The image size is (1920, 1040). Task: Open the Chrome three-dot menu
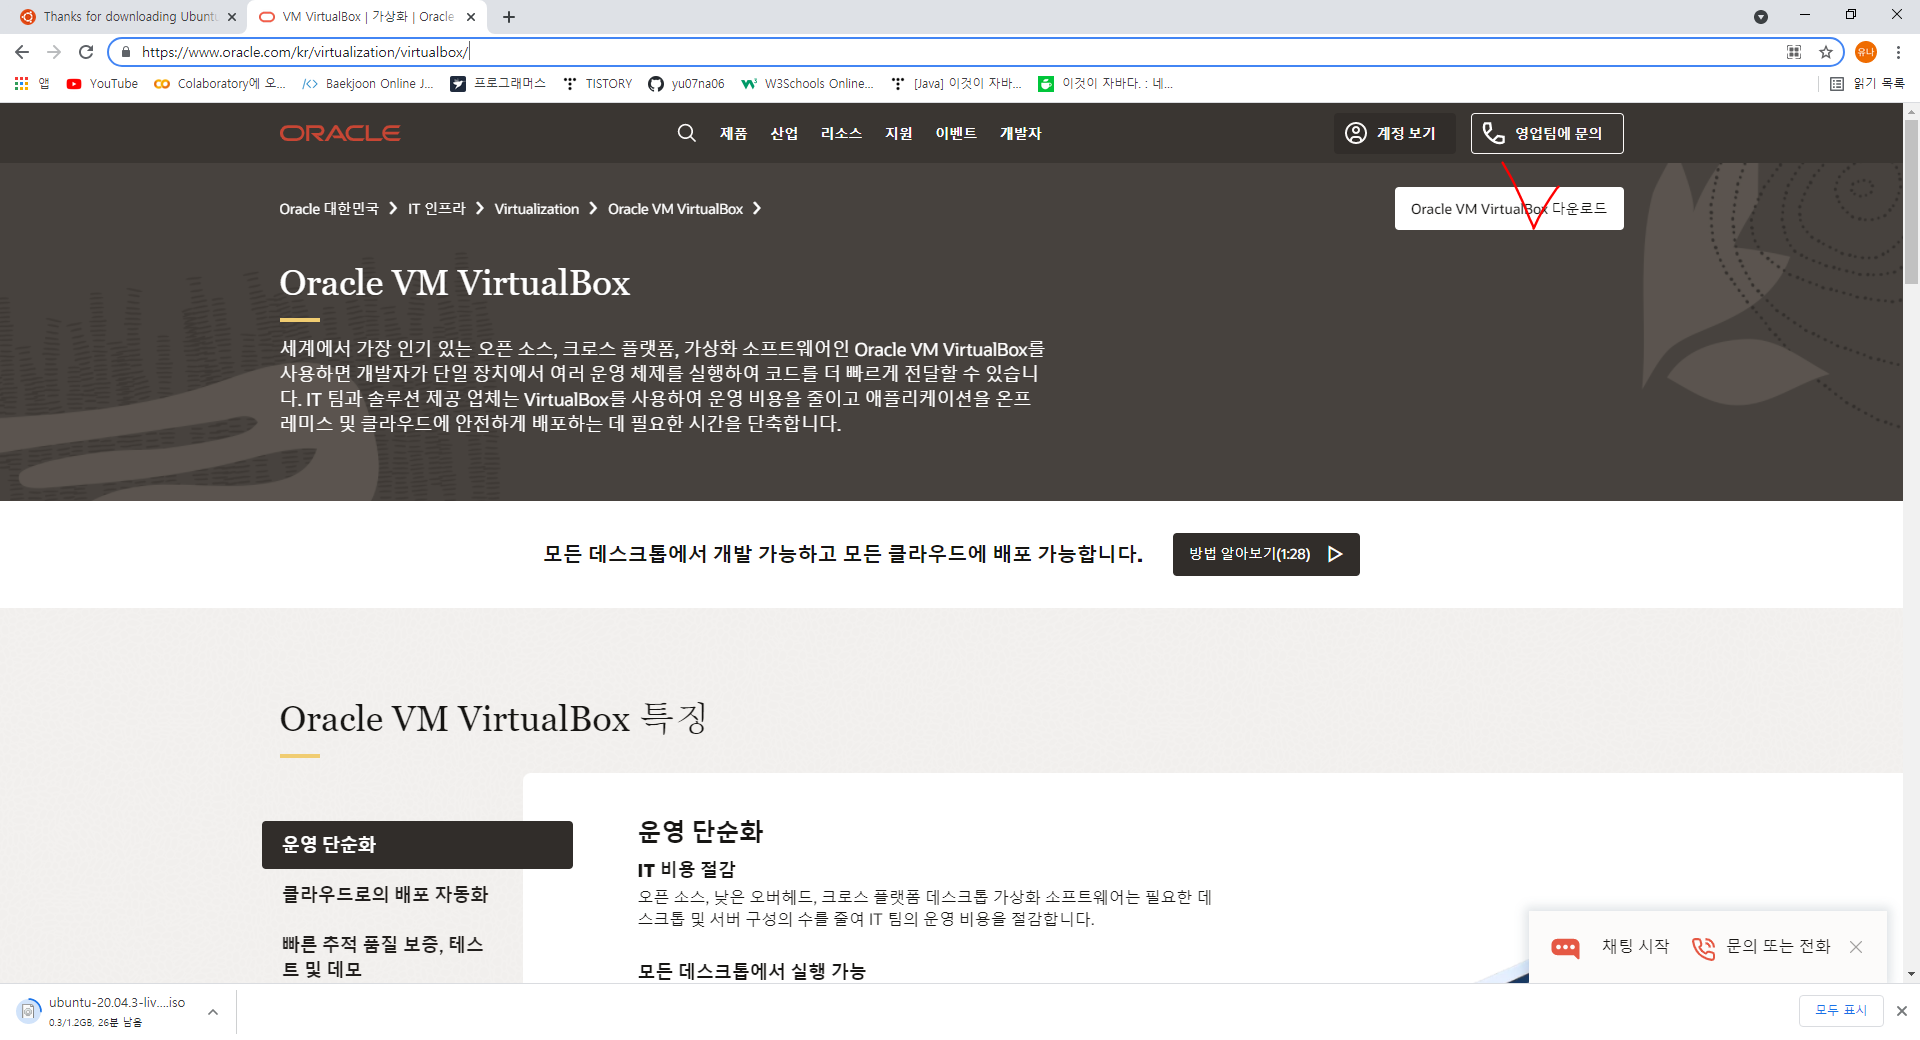click(1898, 52)
